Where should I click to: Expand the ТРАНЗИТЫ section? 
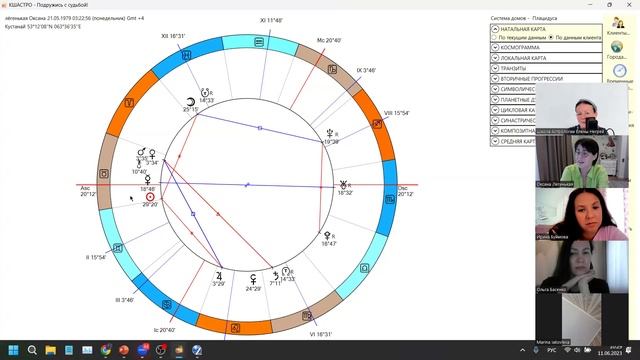pos(546,68)
